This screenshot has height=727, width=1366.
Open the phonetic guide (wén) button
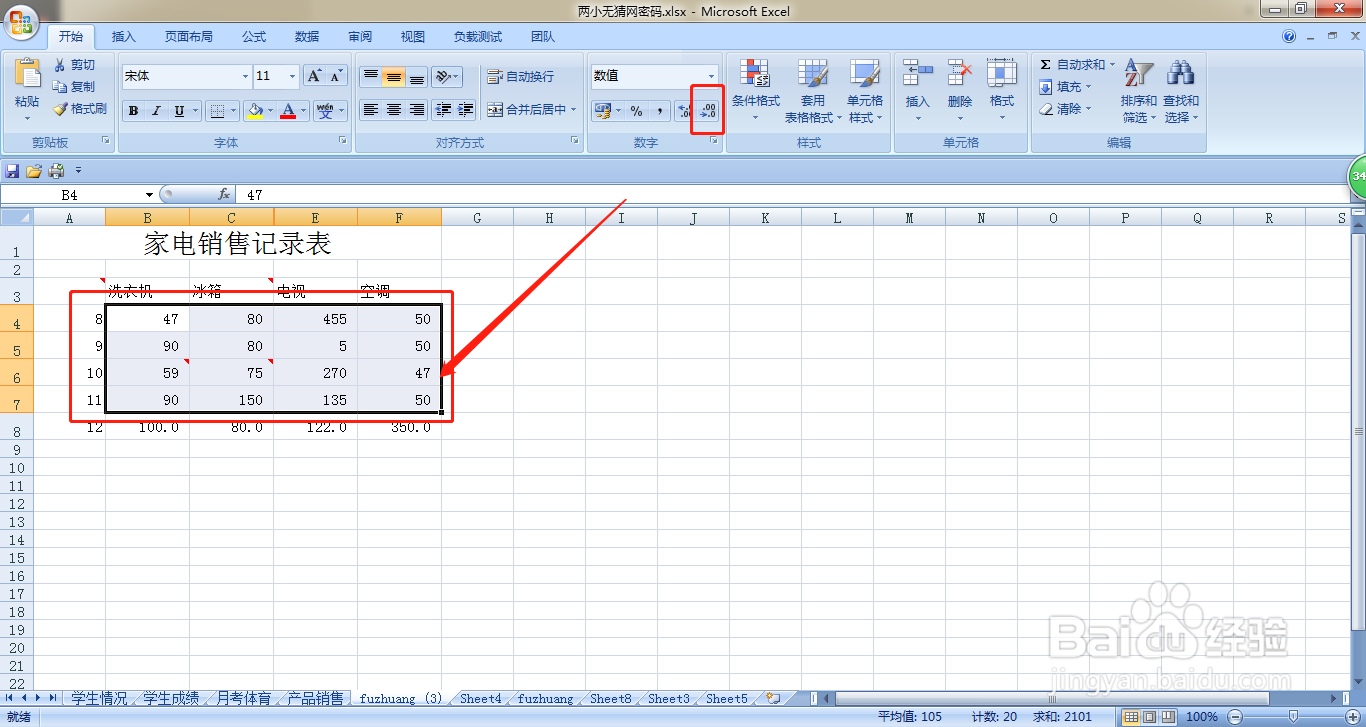[325, 110]
